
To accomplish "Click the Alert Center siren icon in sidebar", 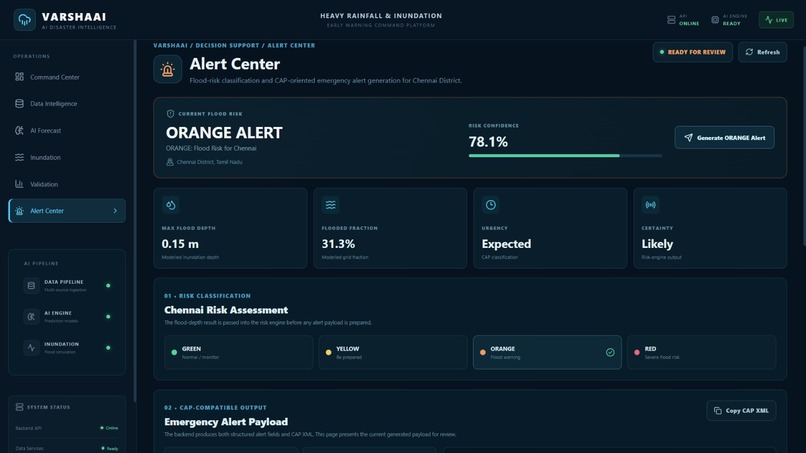I will (x=19, y=211).
